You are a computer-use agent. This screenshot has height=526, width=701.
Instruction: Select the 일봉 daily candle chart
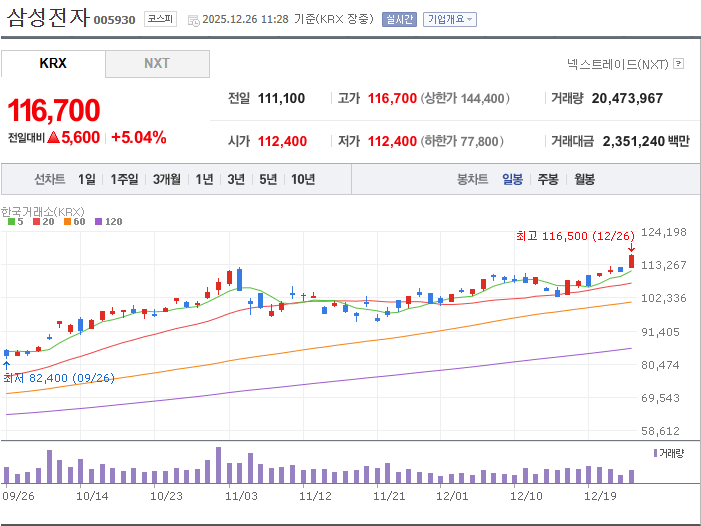(512, 179)
